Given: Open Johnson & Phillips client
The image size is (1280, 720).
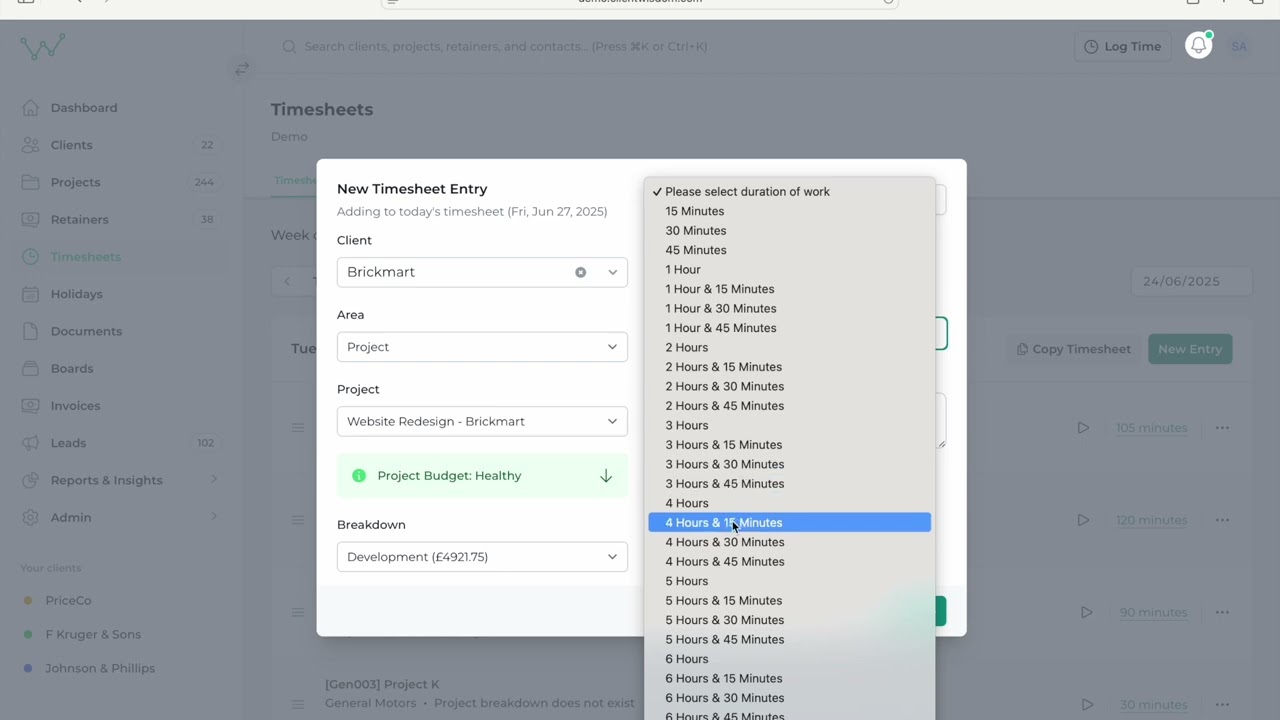Looking at the screenshot, I should [x=100, y=669].
